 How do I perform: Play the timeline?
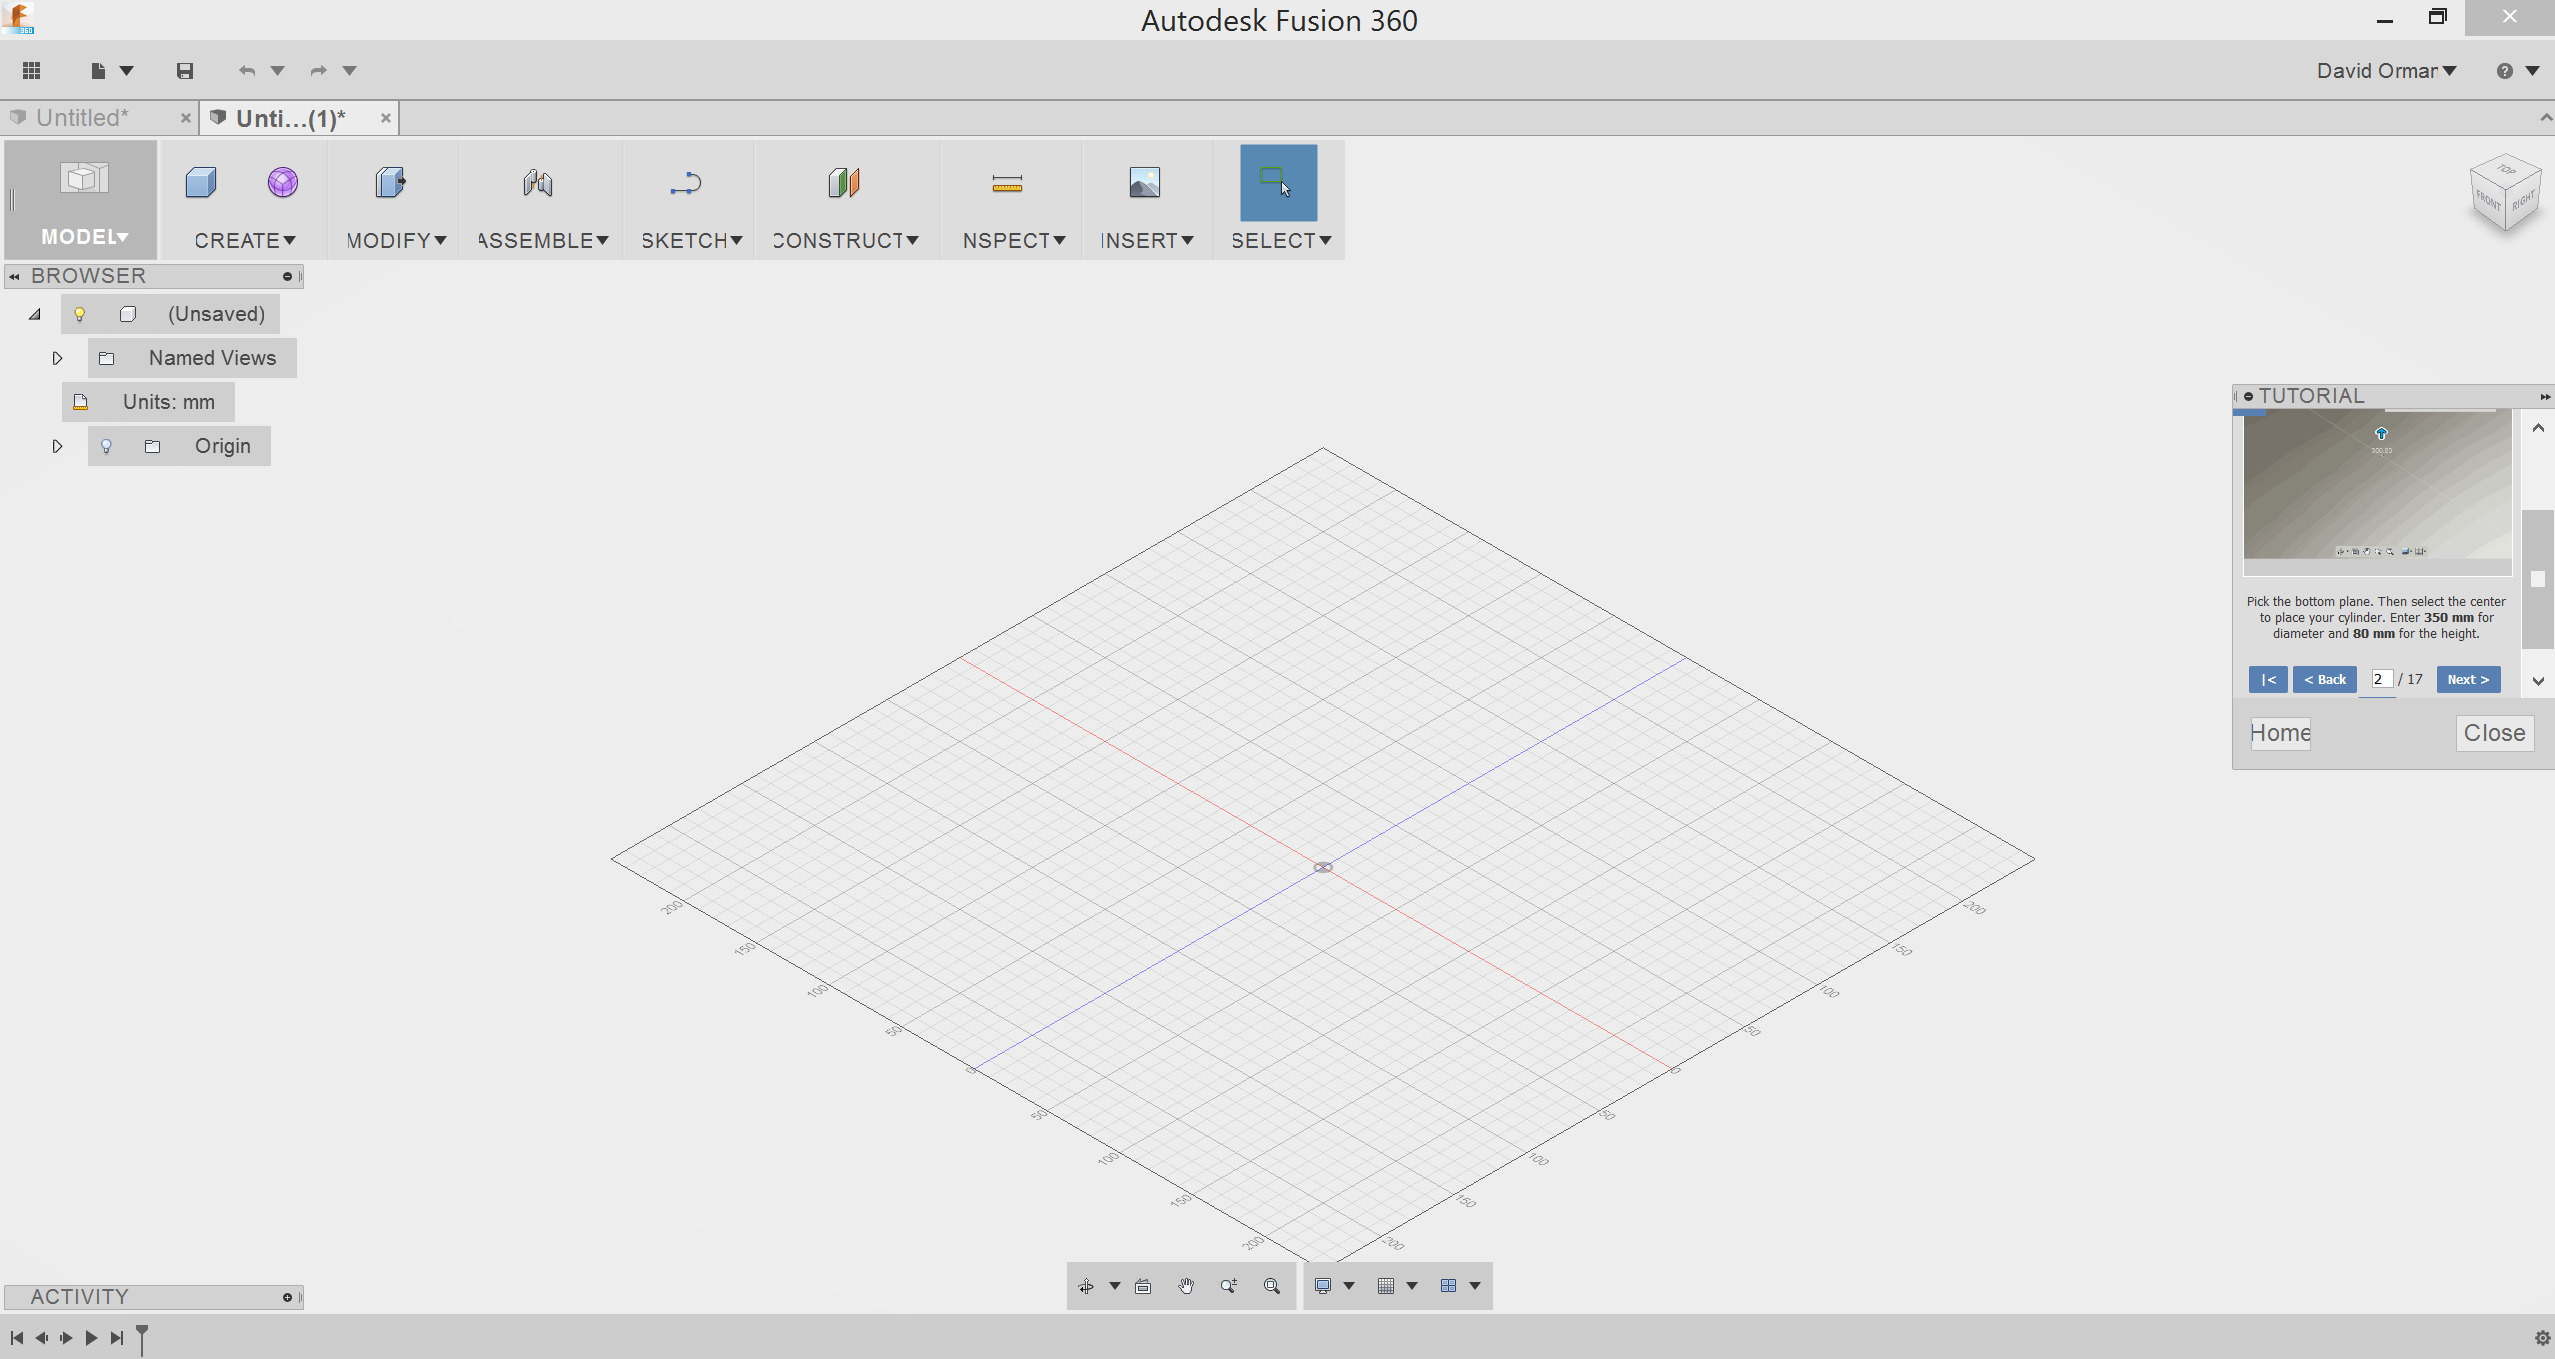click(91, 1338)
